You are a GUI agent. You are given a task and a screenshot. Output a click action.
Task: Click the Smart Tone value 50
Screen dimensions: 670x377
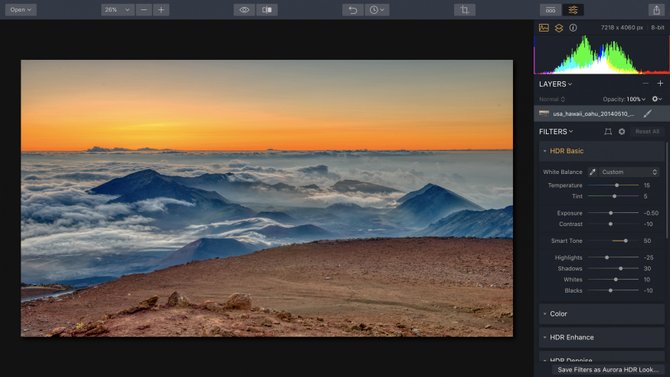coord(647,241)
